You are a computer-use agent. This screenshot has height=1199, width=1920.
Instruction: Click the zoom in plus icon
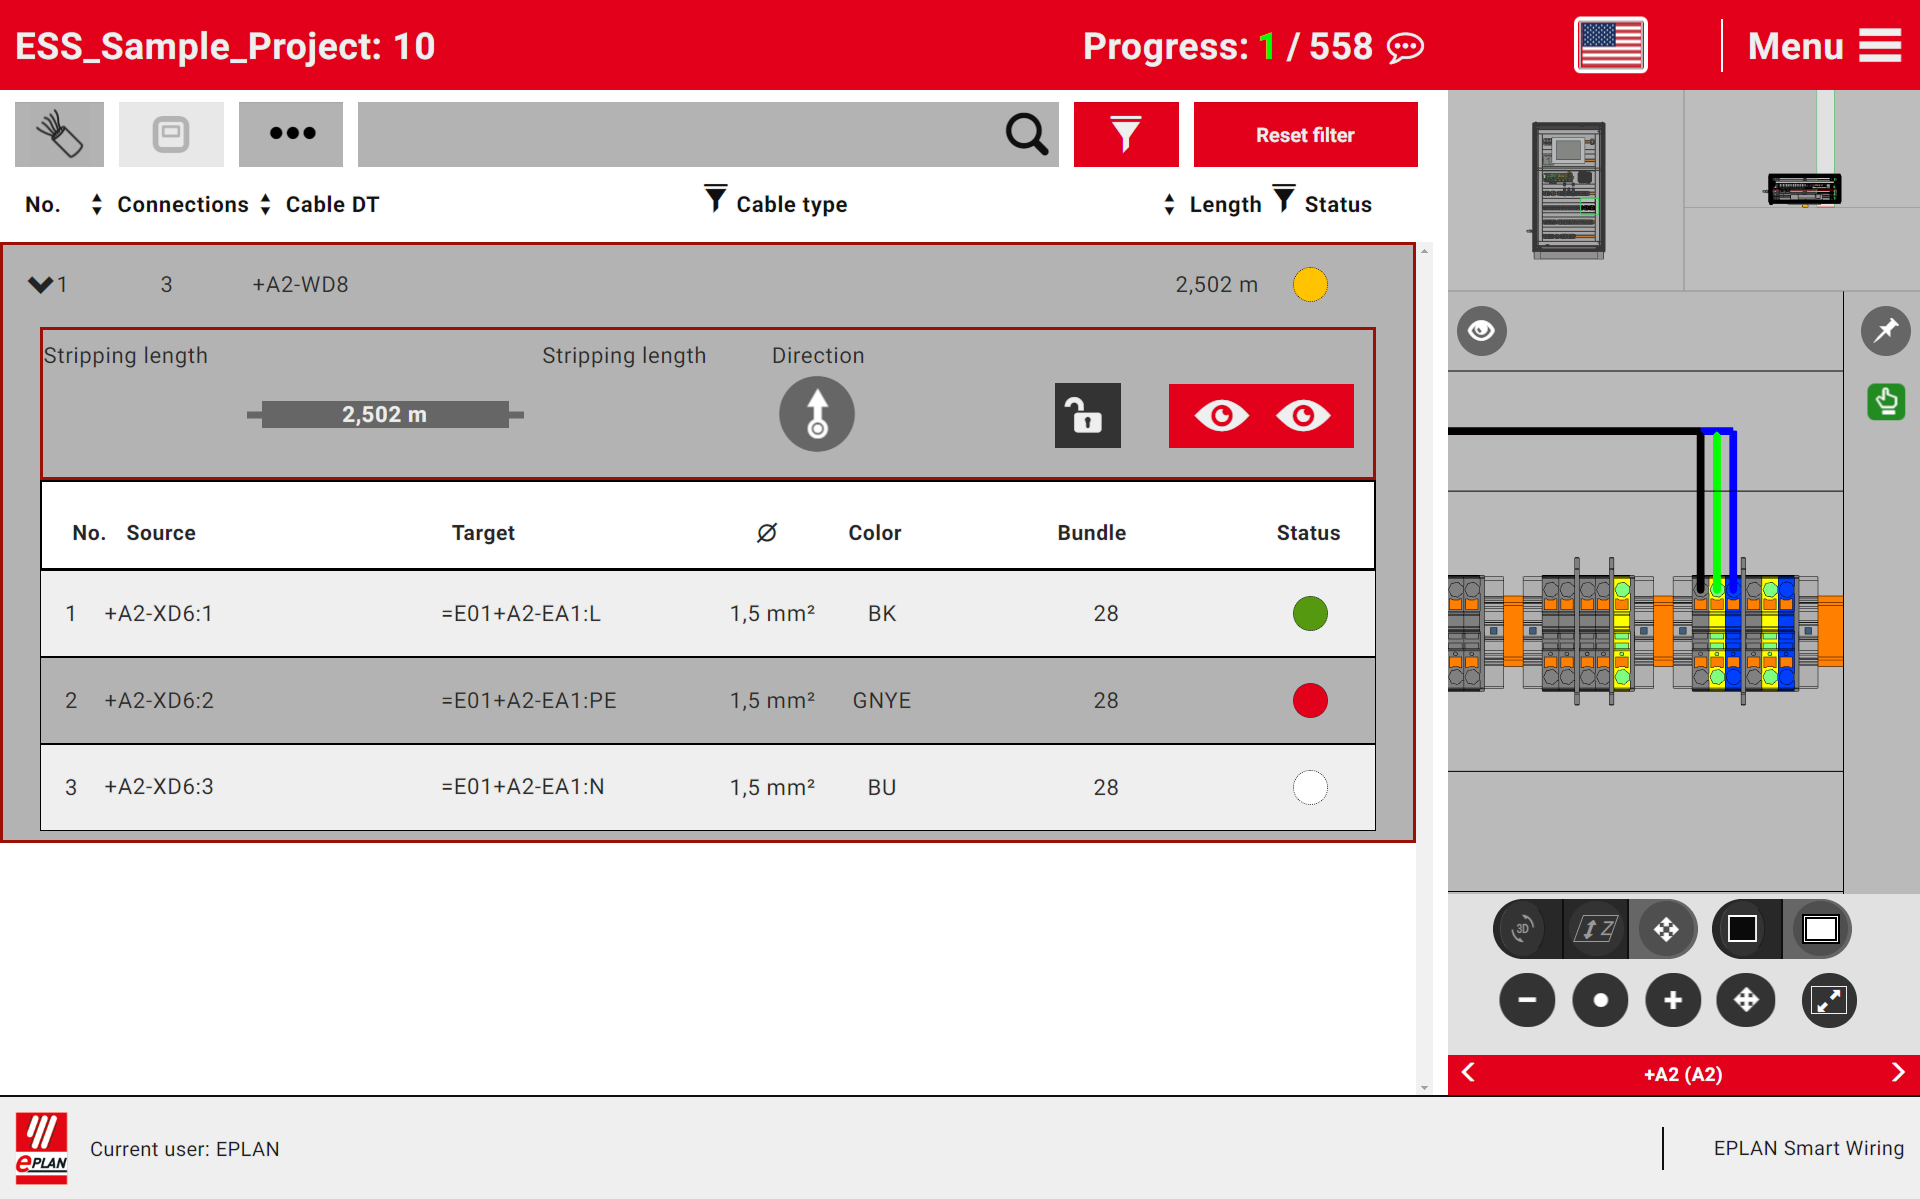click(1672, 1000)
